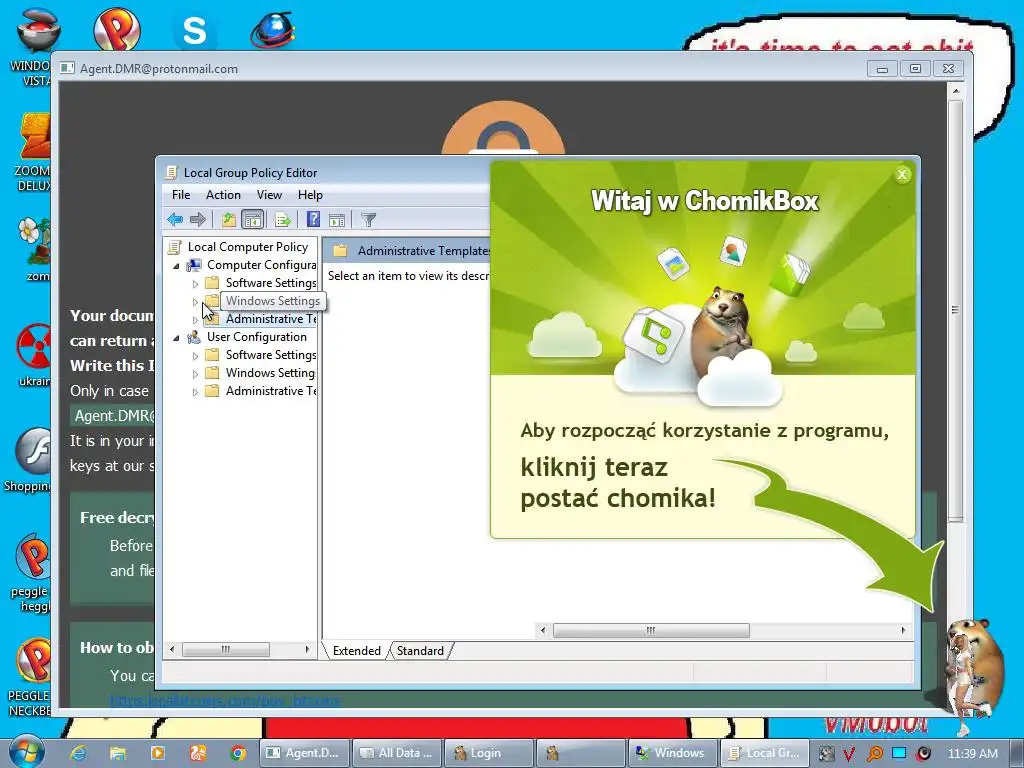The image size is (1024, 768).
Task: Maximize the Agent.DMR@protonmail.com window
Action: click(916, 69)
